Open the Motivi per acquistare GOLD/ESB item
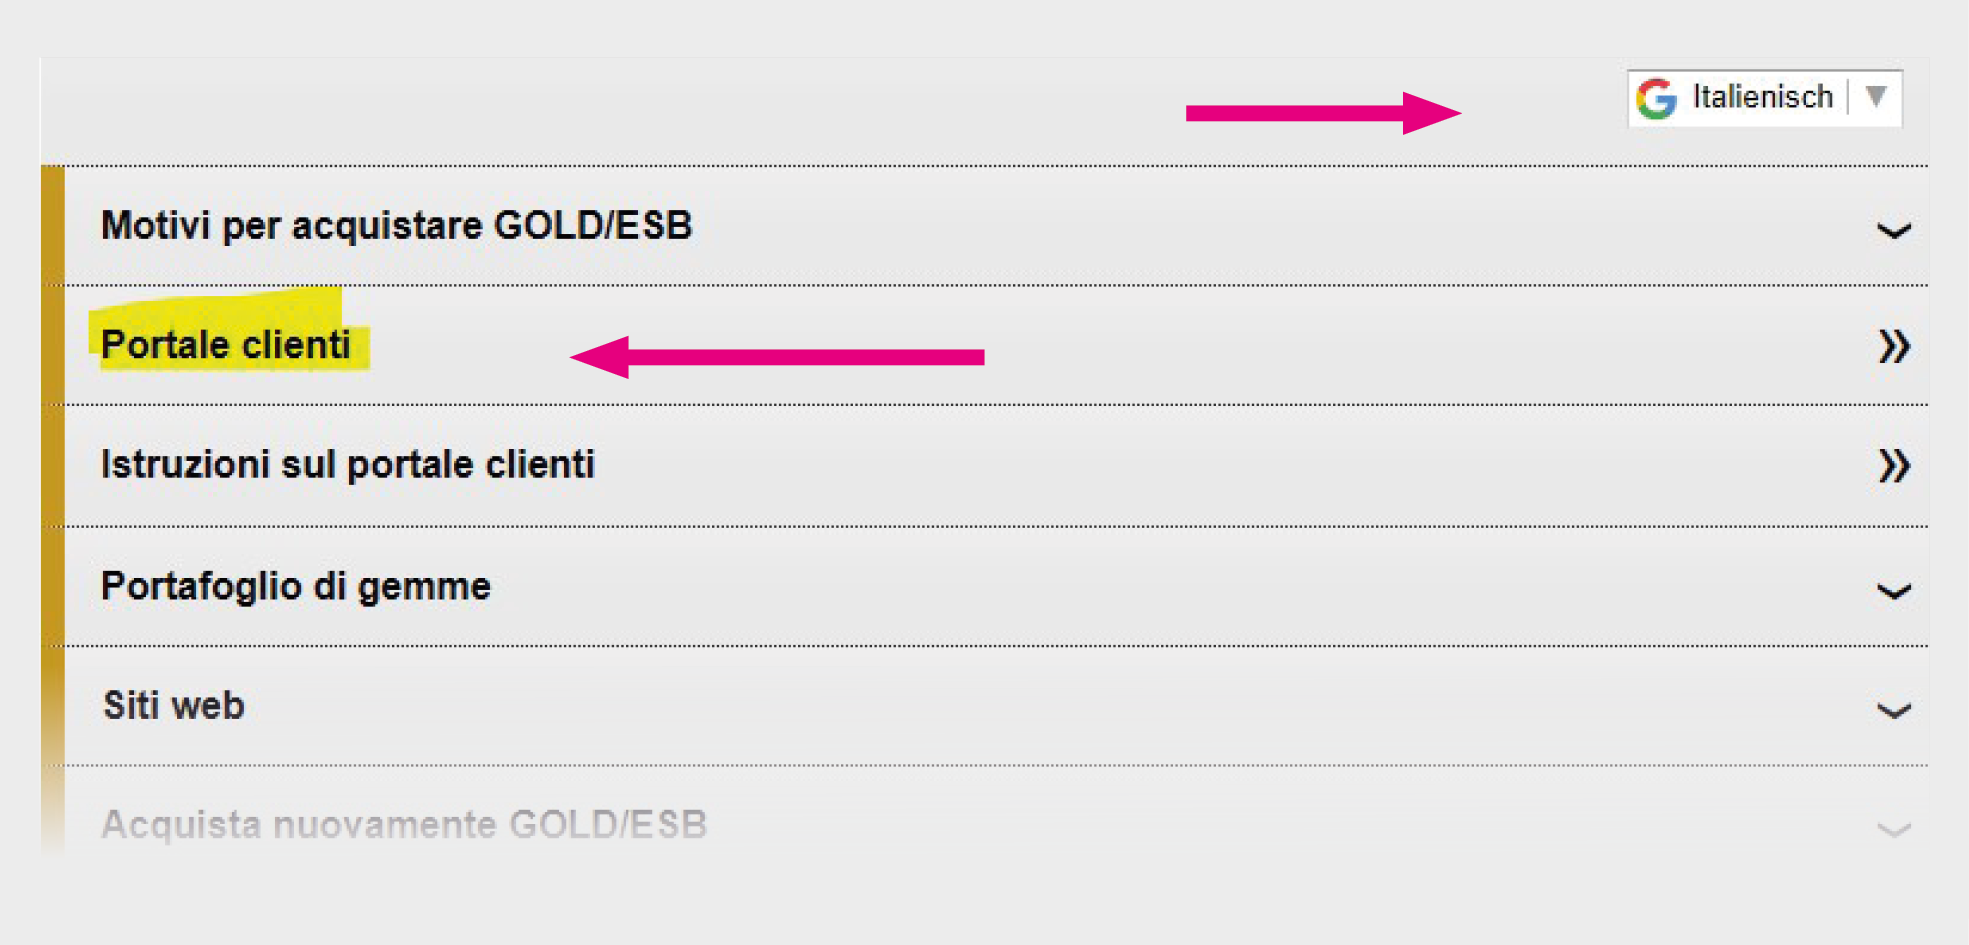Image resolution: width=1969 pixels, height=945 pixels. [x=396, y=226]
